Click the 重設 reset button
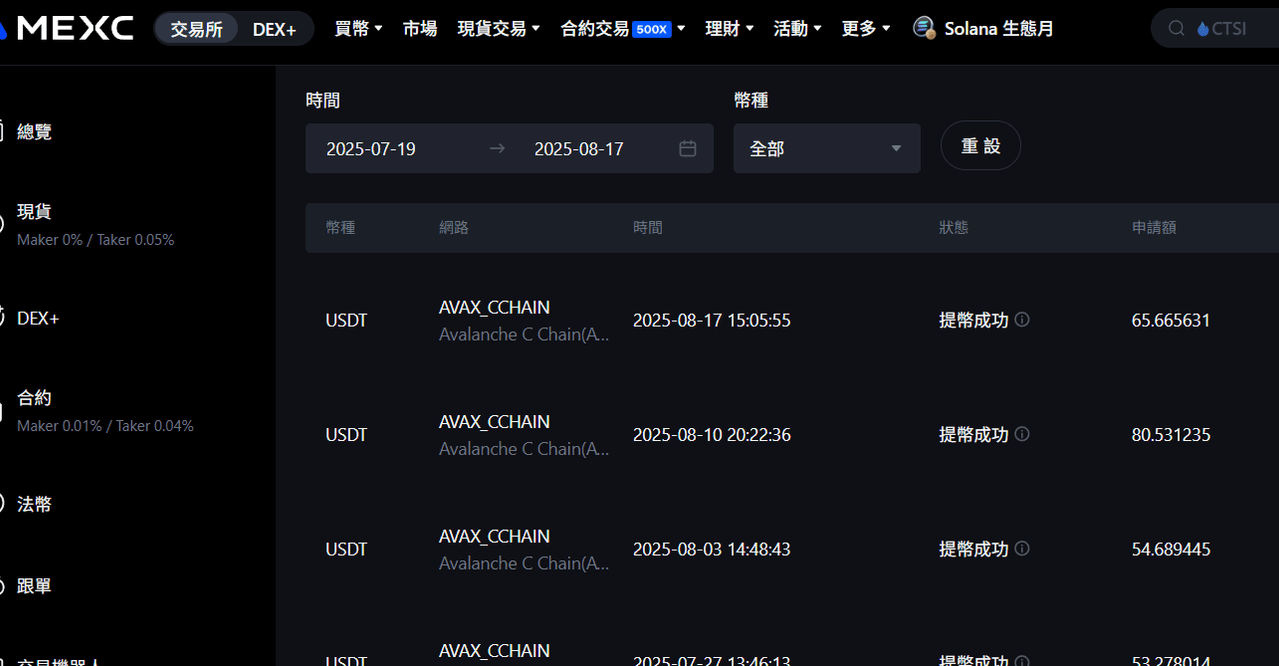This screenshot has height=666, width=1279. pyautogui.click(x=981, y=146)
